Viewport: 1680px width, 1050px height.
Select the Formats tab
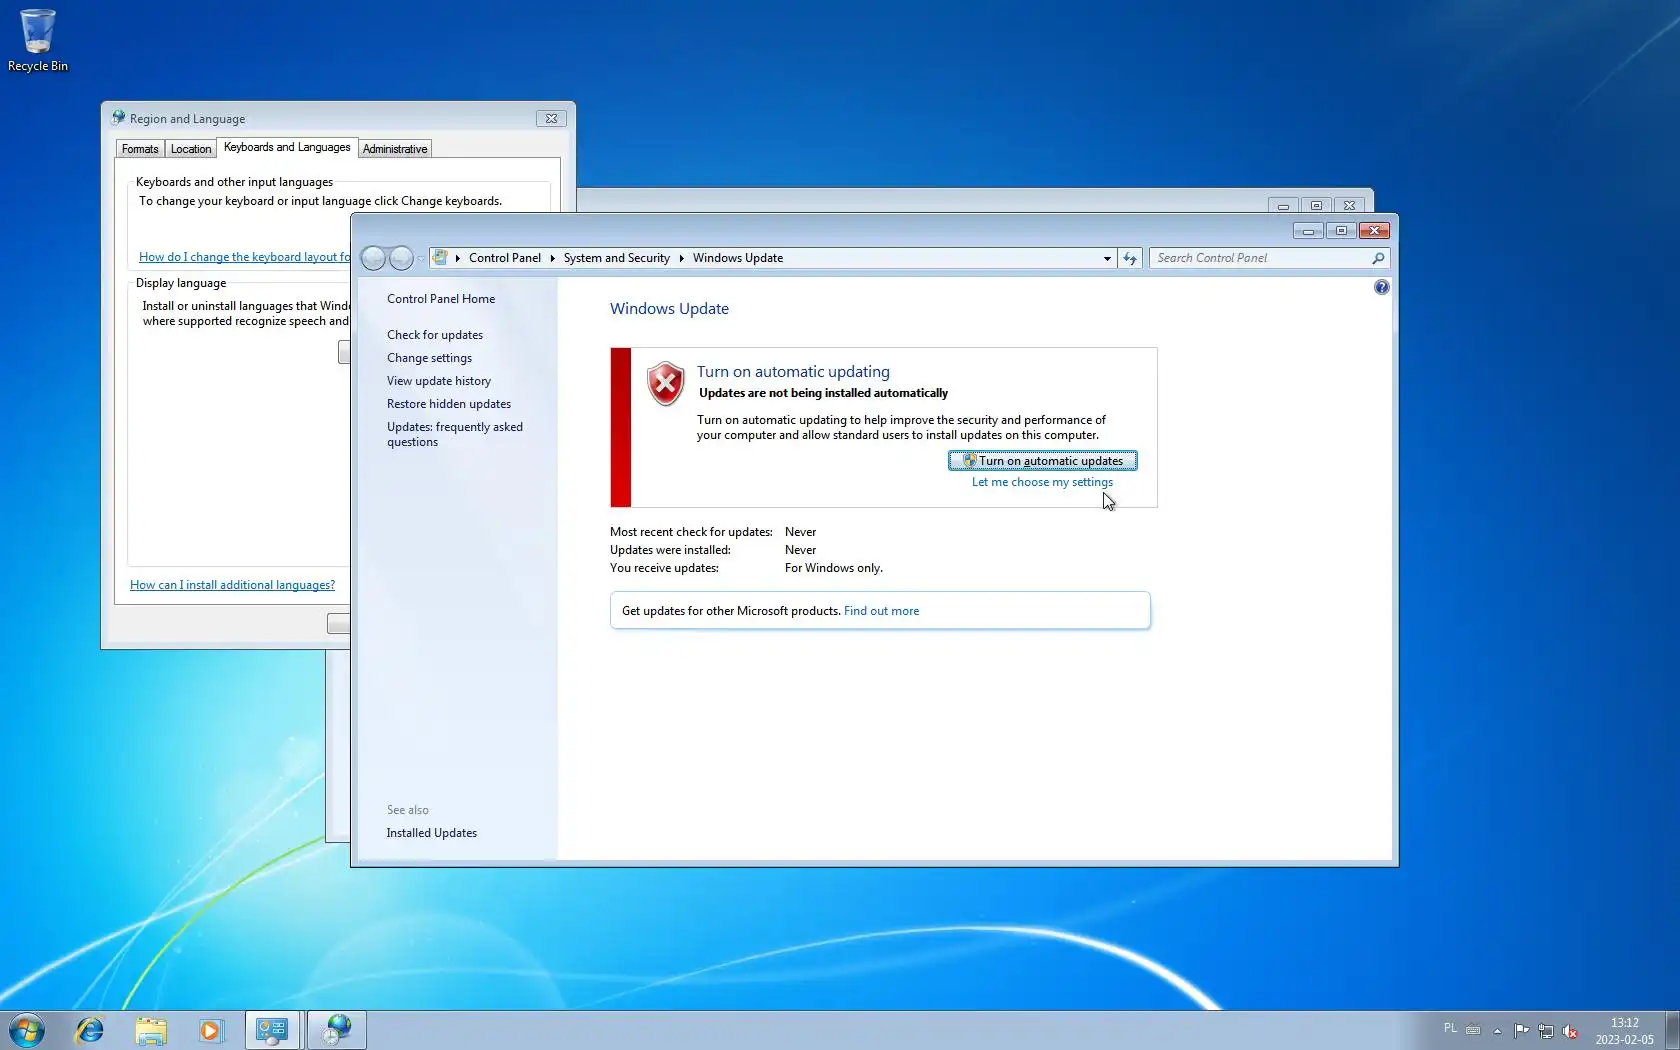point(140,149)
